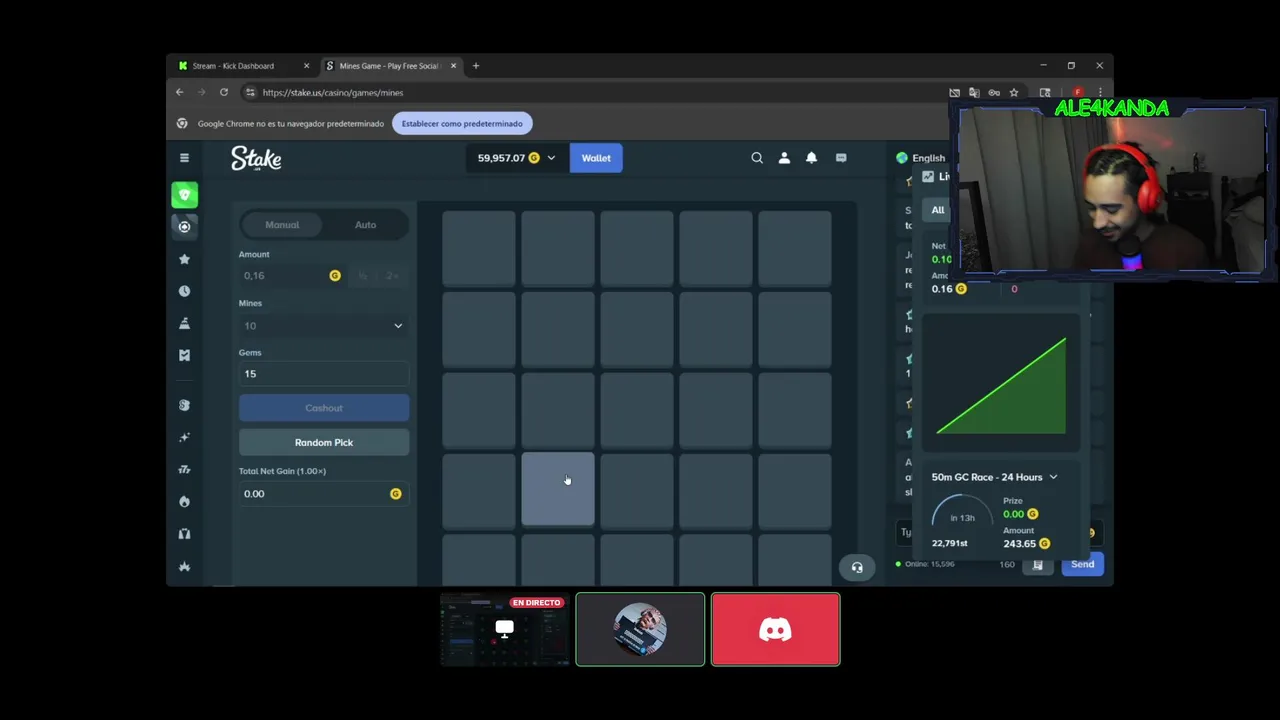1280x720 pixels.
Task: Select the EN DIRECTO screen share thumbnail
Action: [x=504, y=629]
